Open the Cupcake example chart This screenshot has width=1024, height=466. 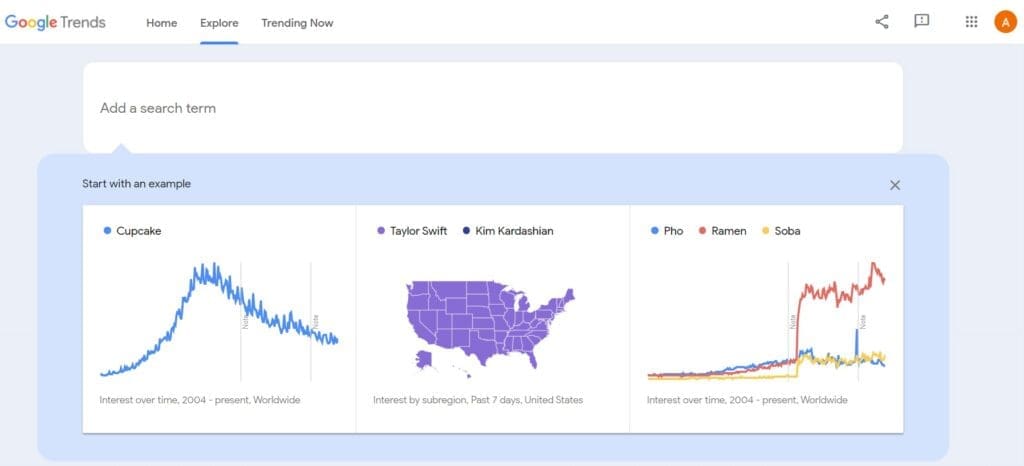coord(219,318)
